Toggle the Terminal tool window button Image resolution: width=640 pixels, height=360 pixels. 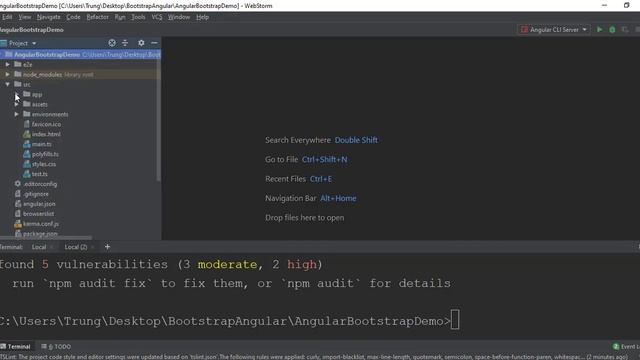[x=16, y=347]
